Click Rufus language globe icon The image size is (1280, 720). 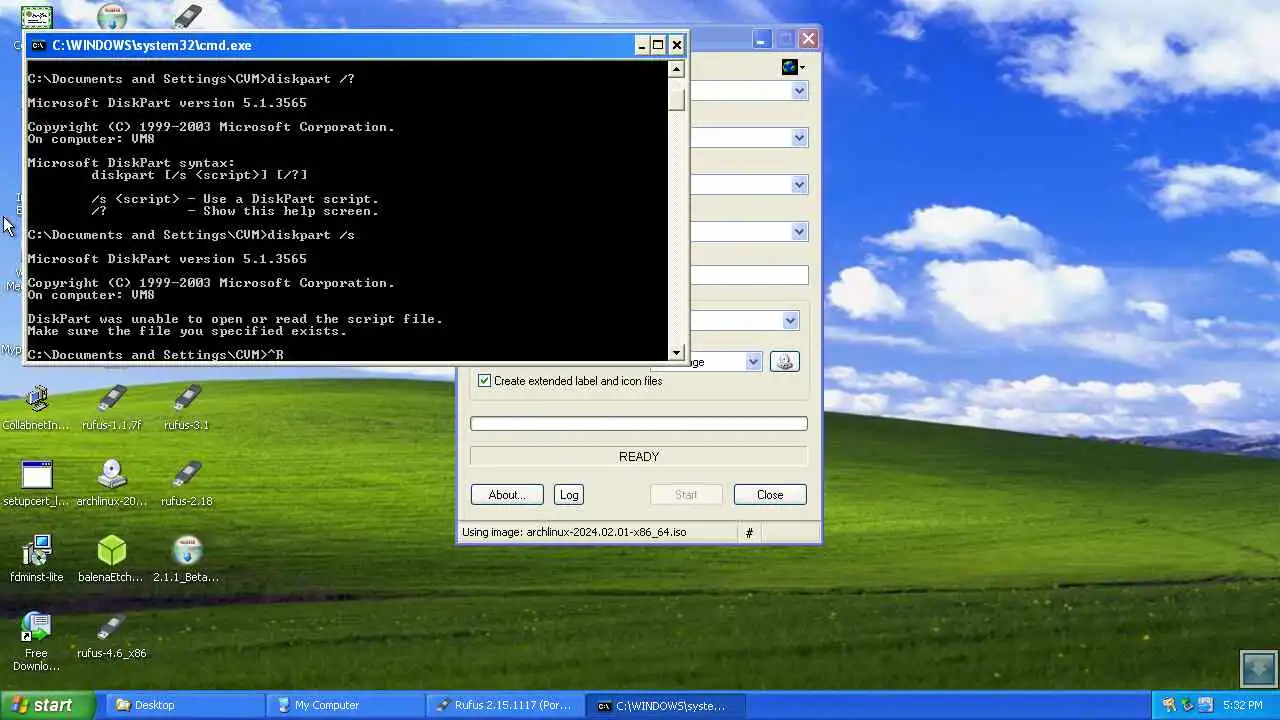click(790, 67)
